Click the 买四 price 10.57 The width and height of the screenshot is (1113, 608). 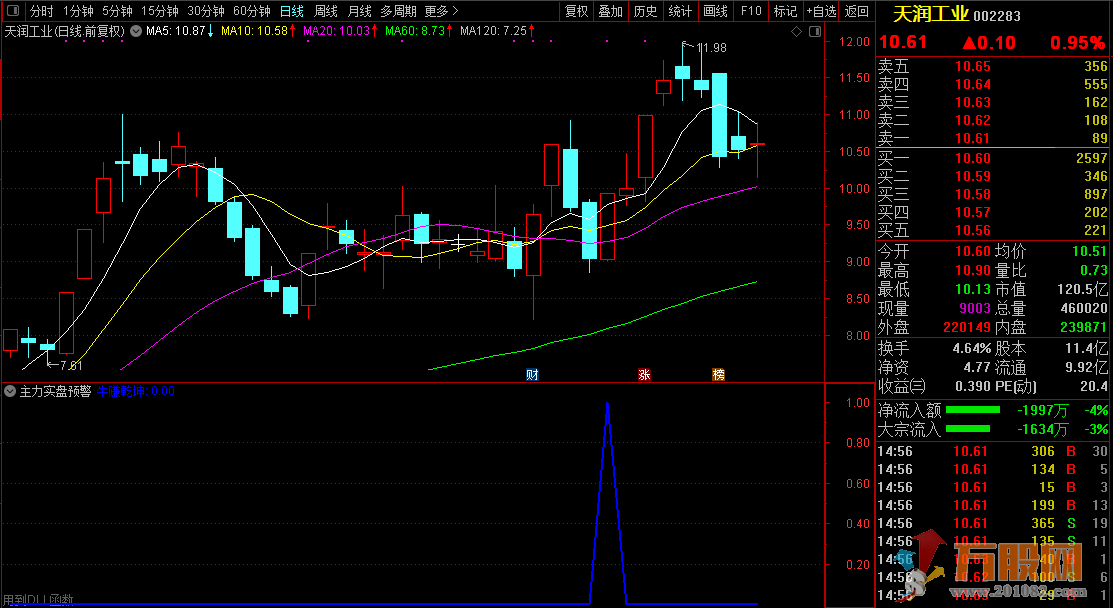click(x=972, y=212)
